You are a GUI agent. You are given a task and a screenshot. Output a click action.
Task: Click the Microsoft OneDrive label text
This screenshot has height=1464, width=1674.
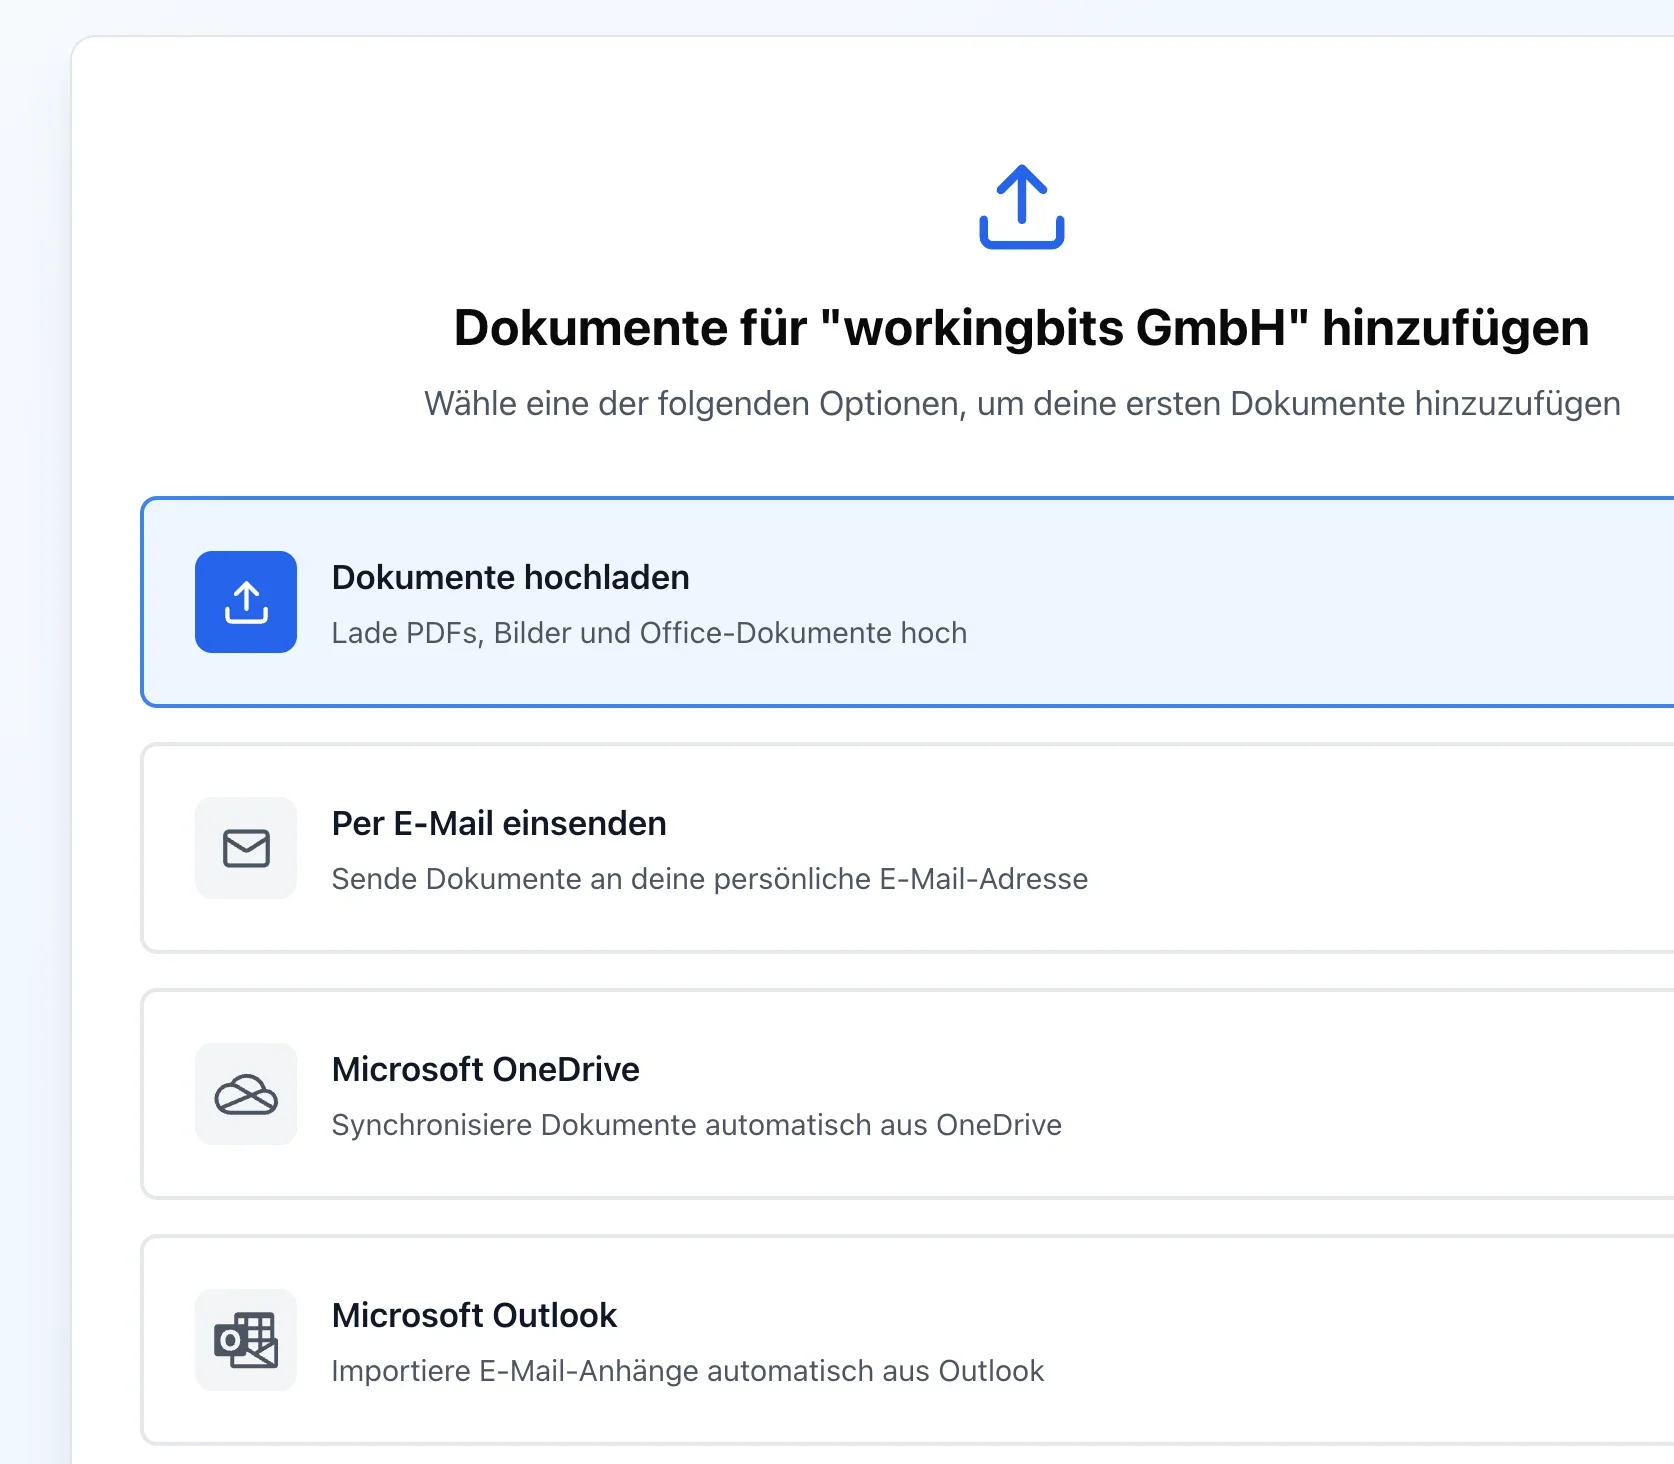click(x=485, y=1069)
